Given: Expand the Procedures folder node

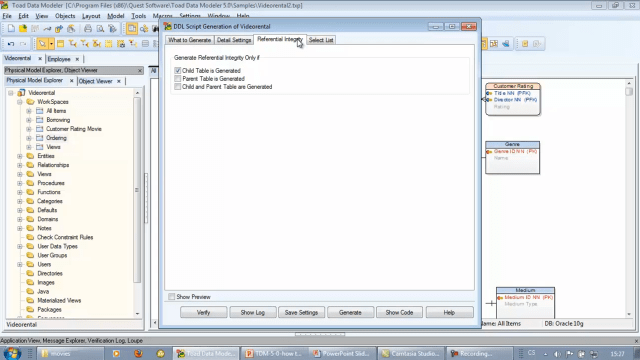Looking at the screenshot, I should (x=20, y=183).
